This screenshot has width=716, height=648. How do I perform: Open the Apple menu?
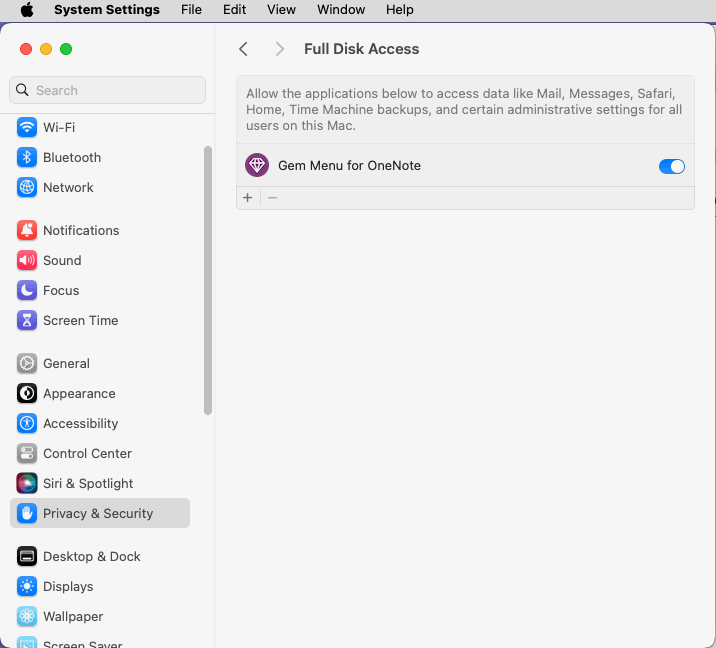pos(27,10)
